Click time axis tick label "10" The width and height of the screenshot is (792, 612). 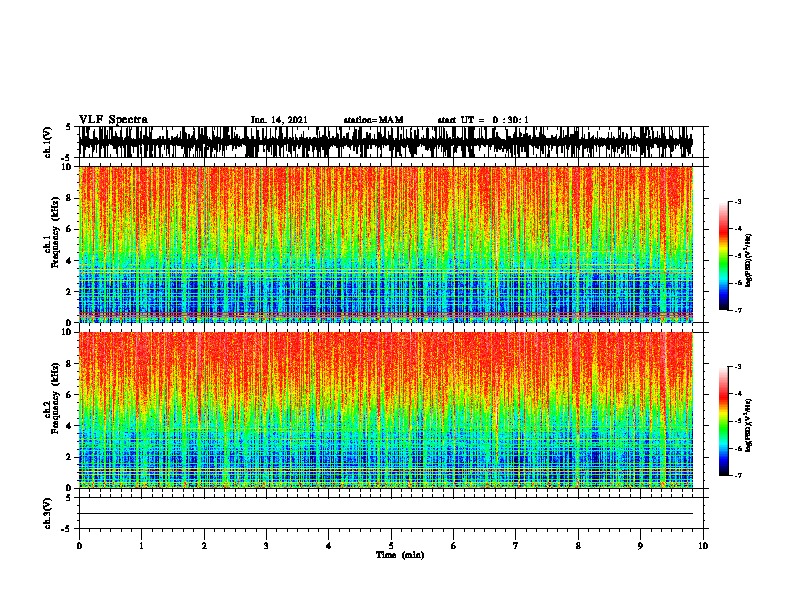tap(703, 546)
